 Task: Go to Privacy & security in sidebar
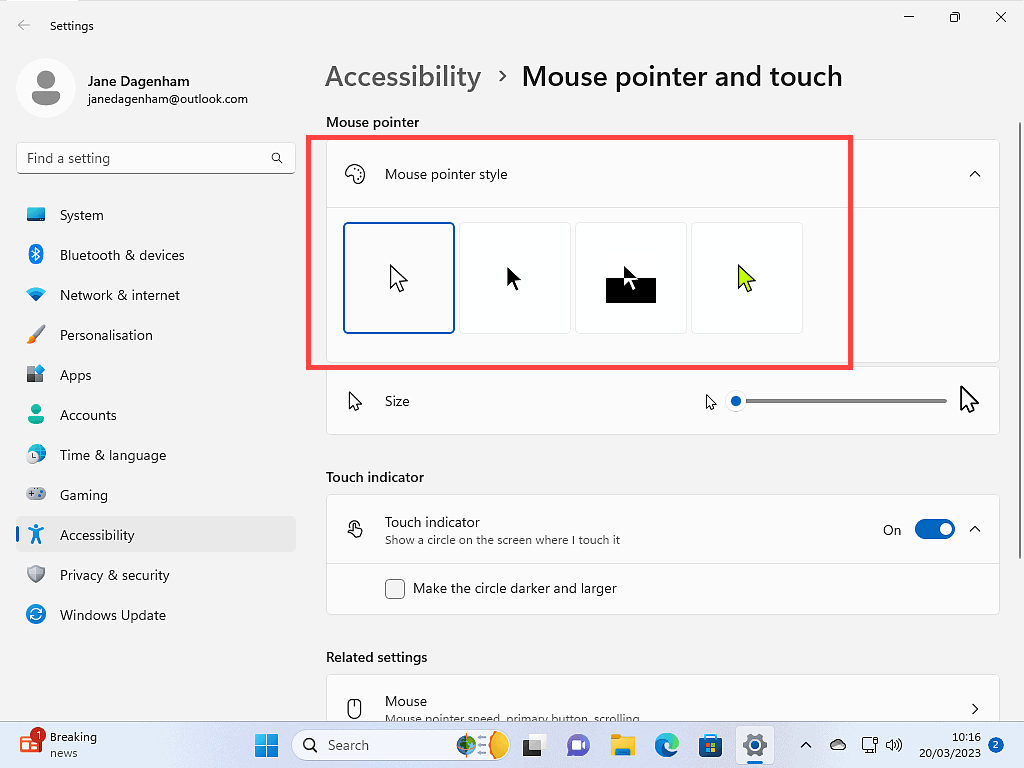click(114, 575)
